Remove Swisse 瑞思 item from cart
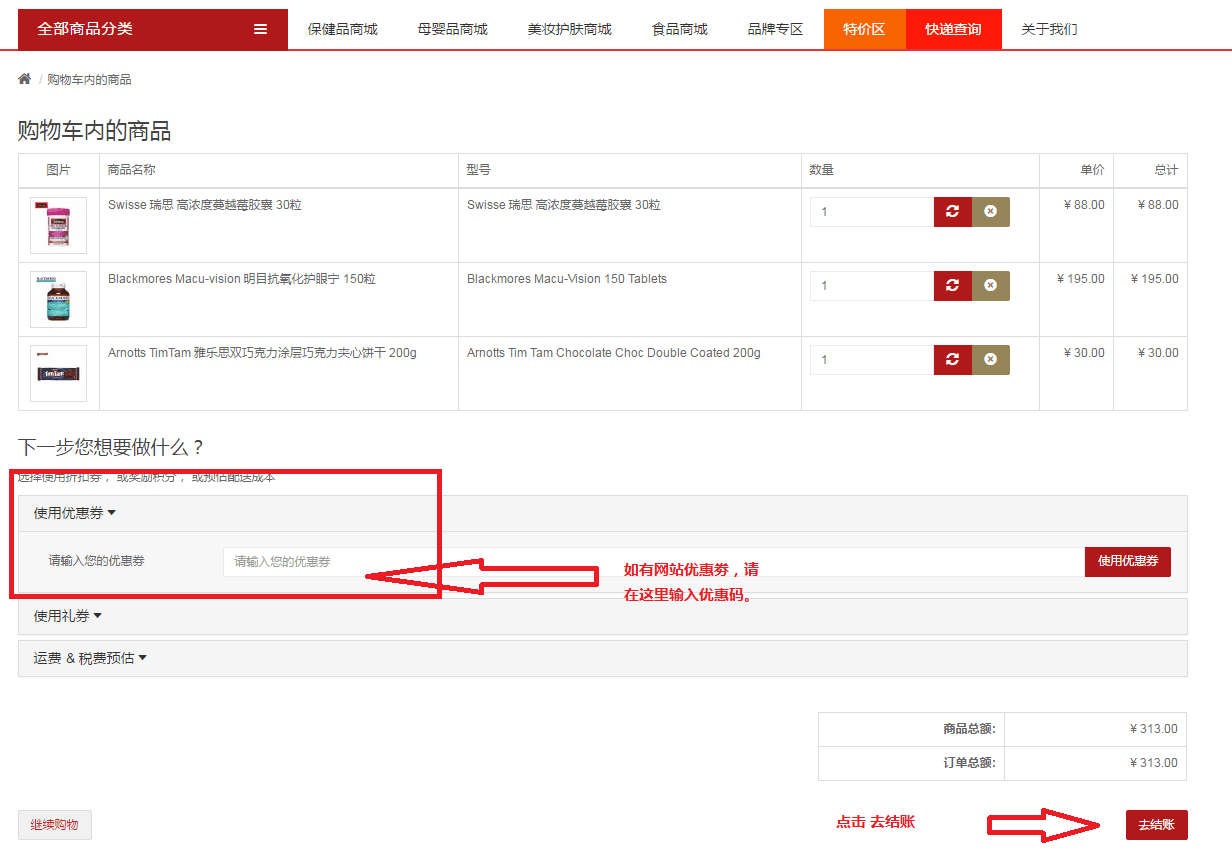Image resolution: width=1232 pixels, height=852 pixels. (990, 212)
